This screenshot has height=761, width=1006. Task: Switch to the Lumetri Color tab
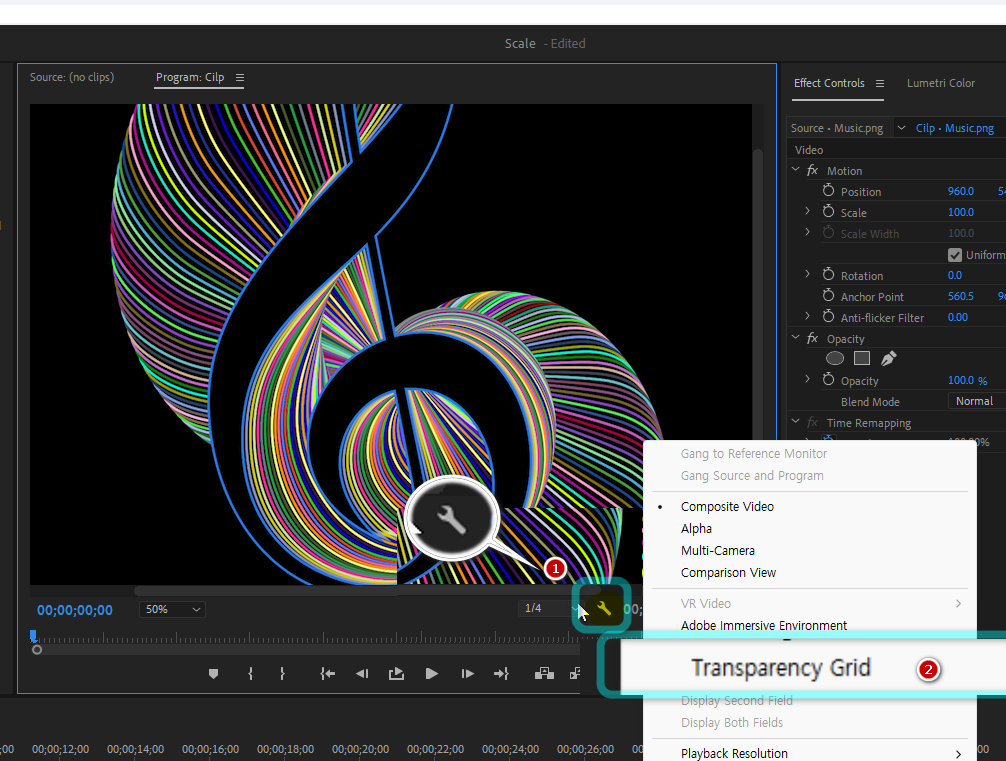(x=940, y=83)
